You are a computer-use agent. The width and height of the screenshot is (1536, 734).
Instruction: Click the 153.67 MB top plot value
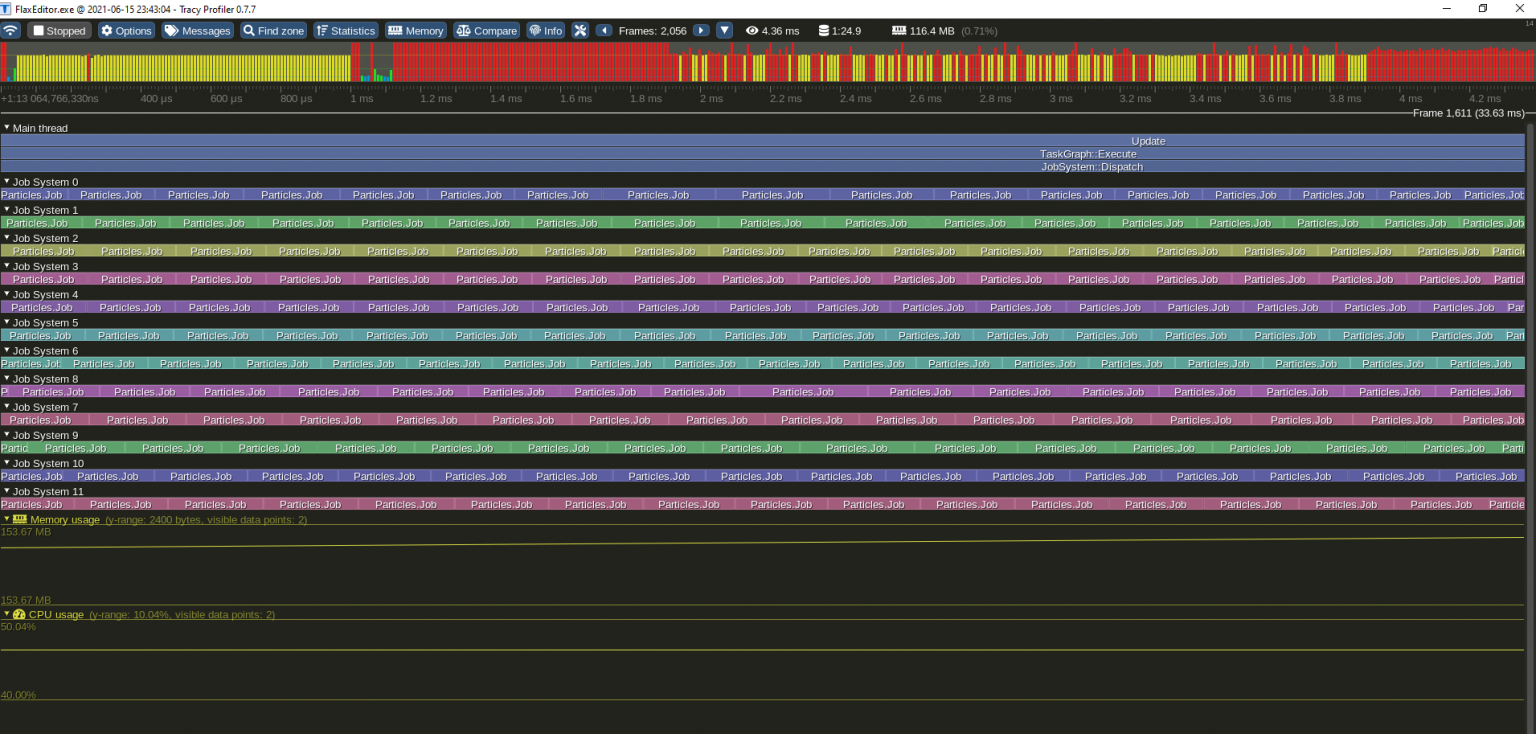point(26,531)
